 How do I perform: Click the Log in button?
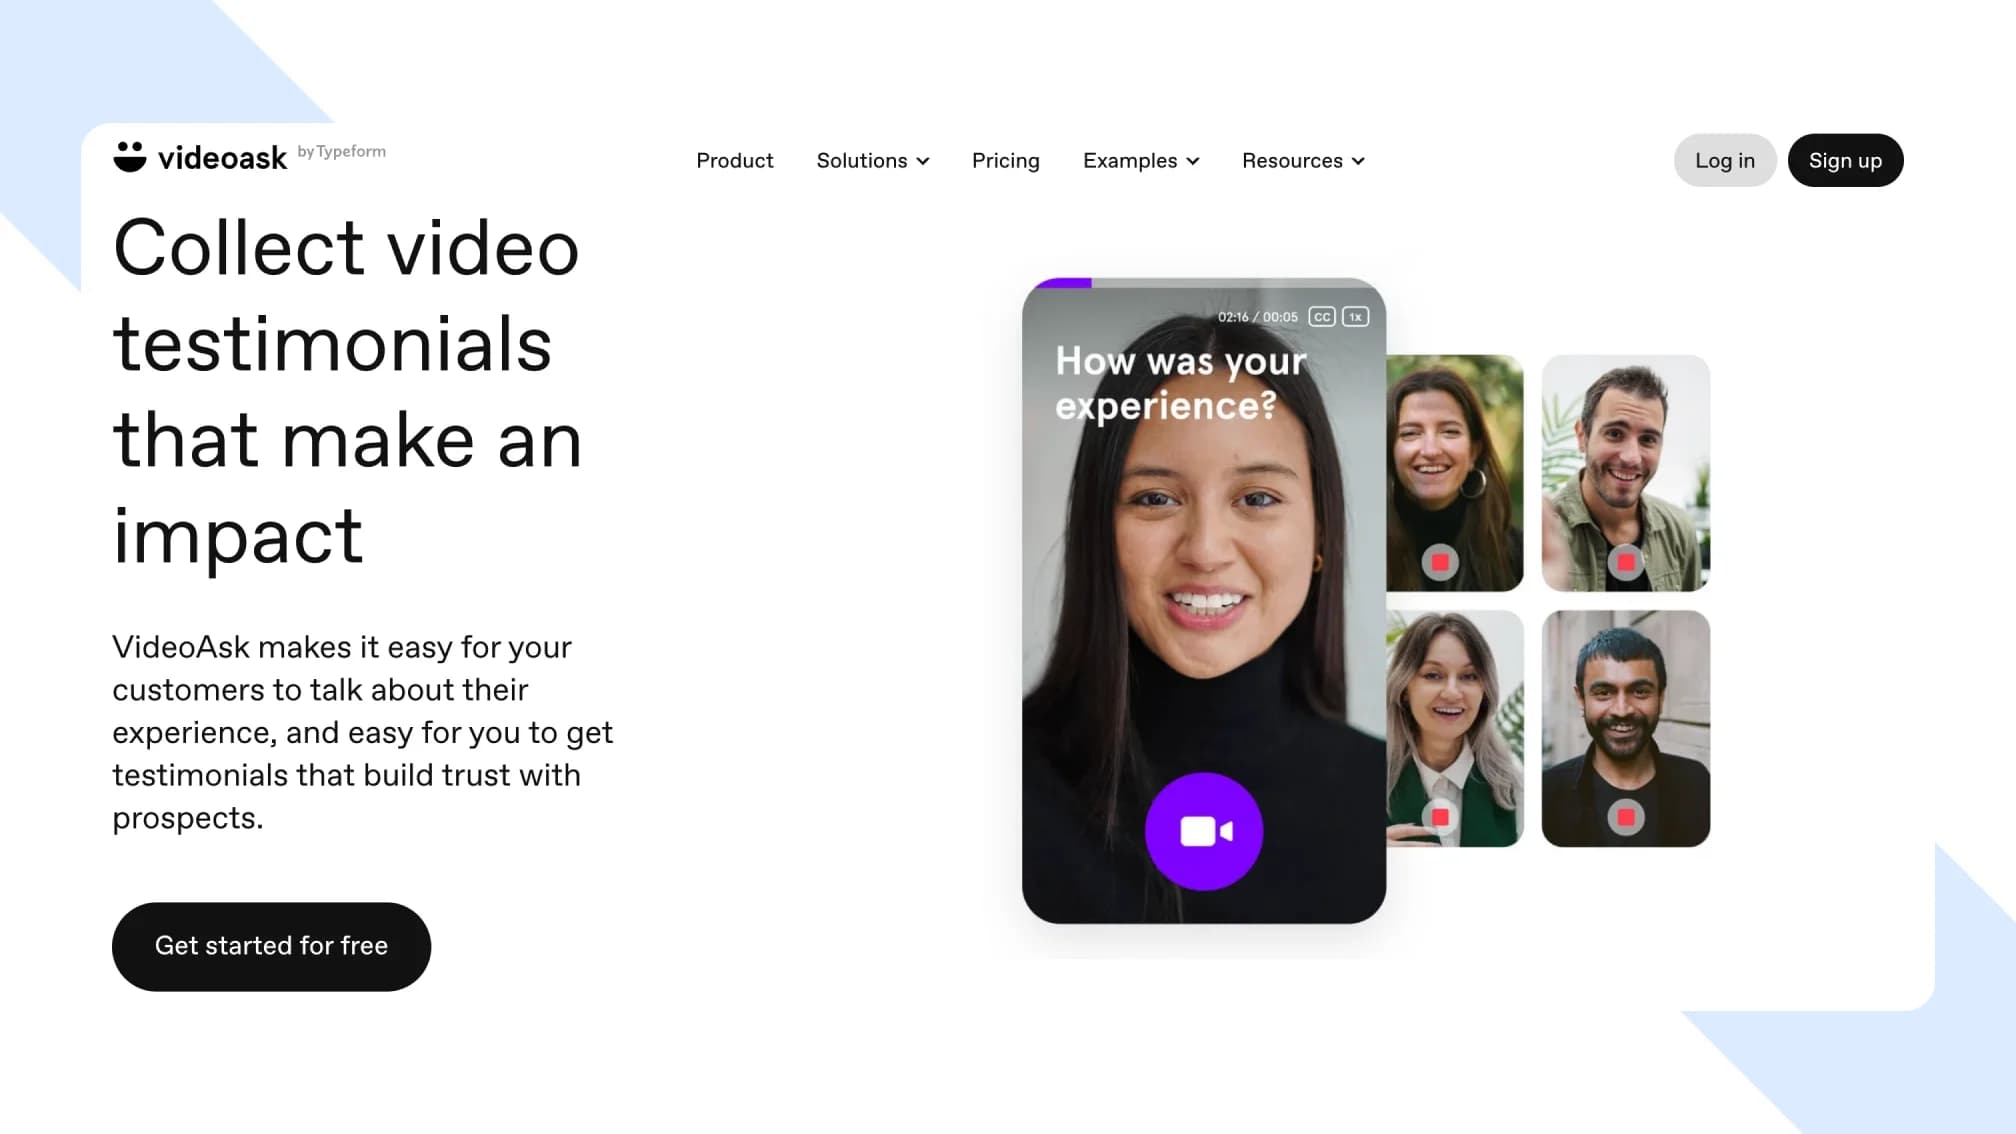pyautogui.click(x=1724, y=160)
